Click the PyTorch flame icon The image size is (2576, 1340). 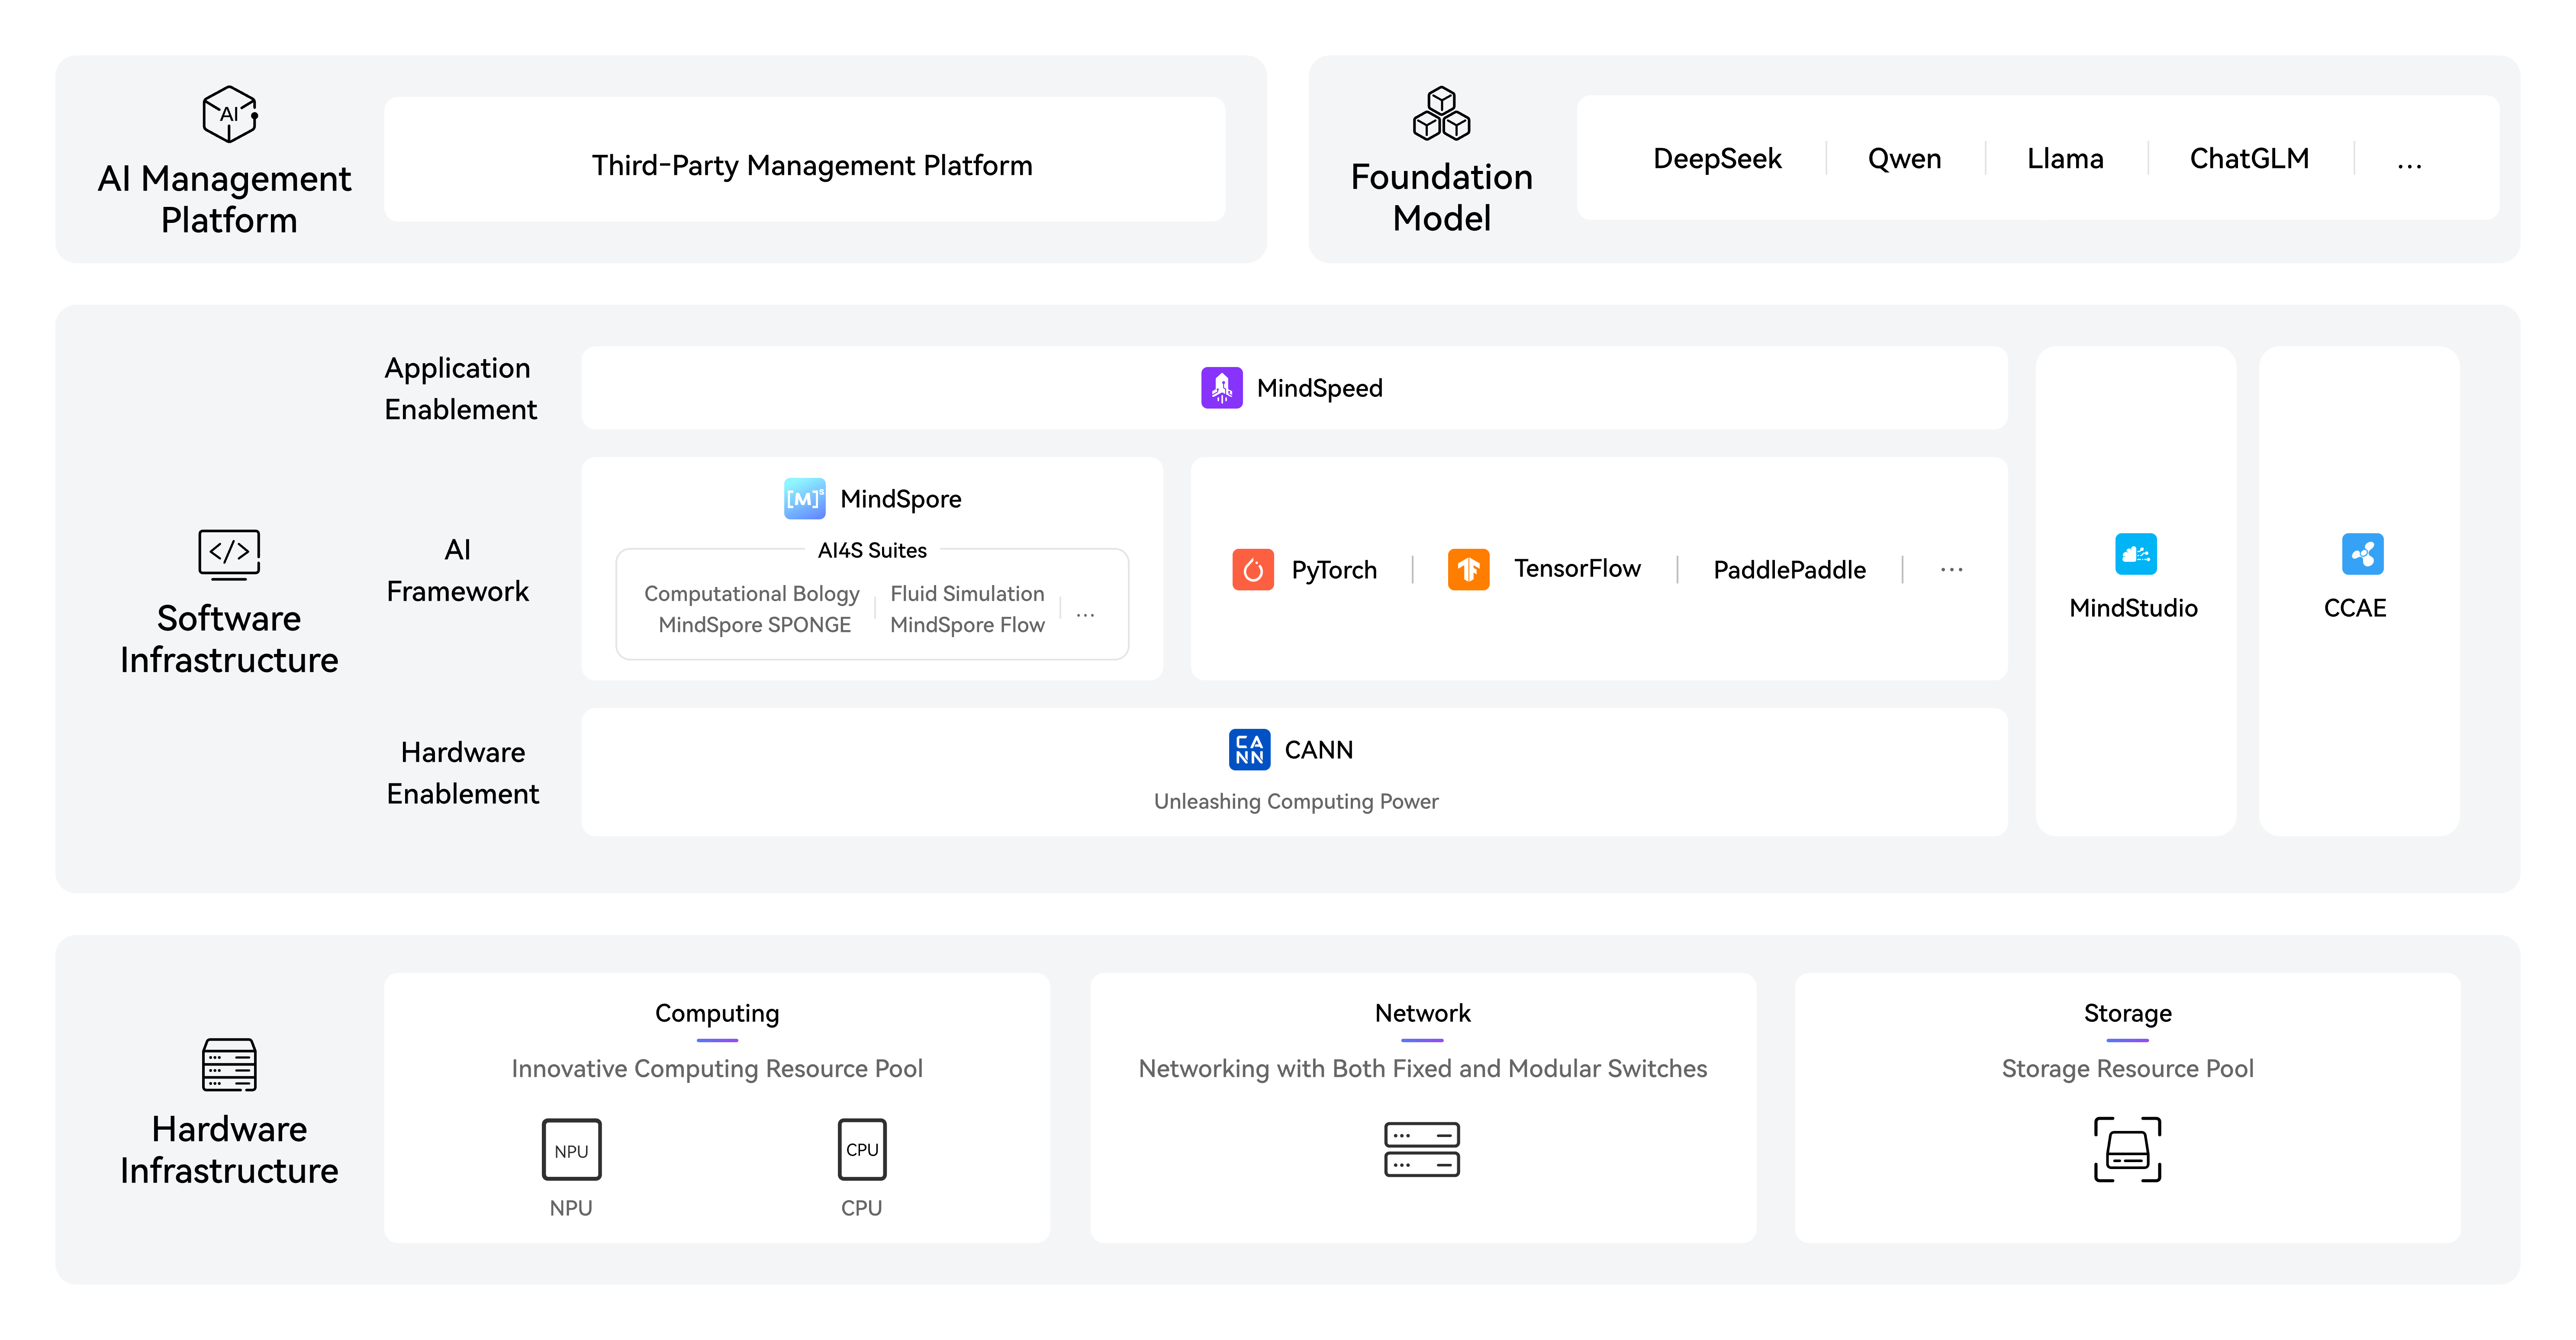[1252, 570]
